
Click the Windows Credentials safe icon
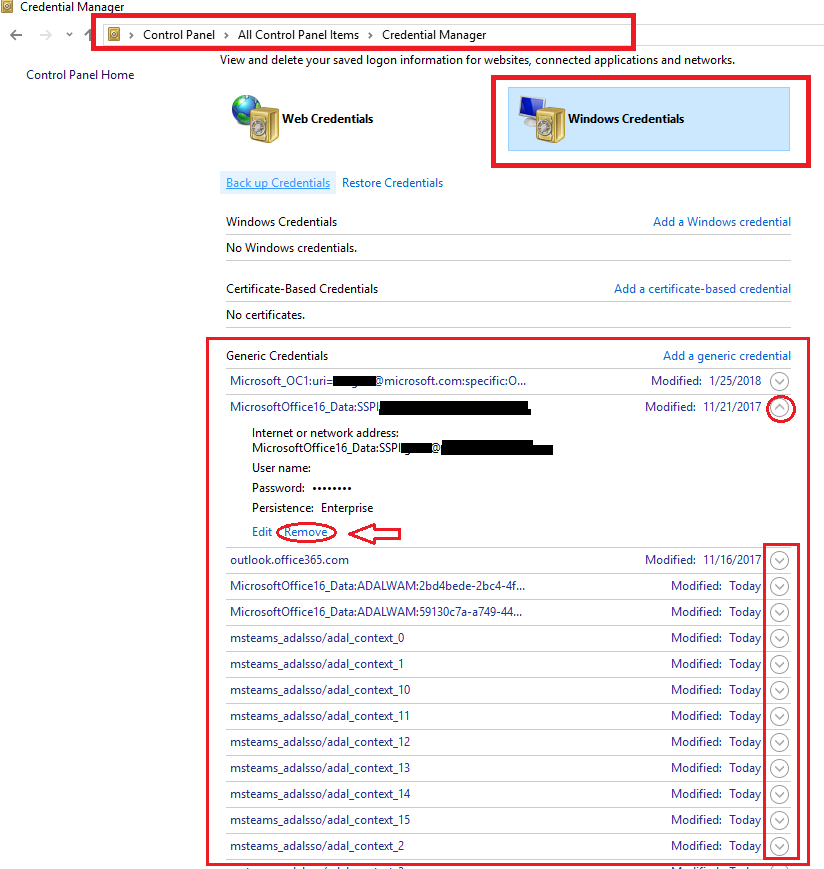[x=542, y=118]
